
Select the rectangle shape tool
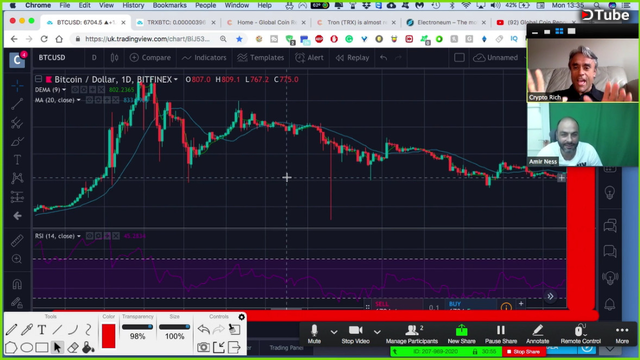pyautogui.click(x=42, y=348)
